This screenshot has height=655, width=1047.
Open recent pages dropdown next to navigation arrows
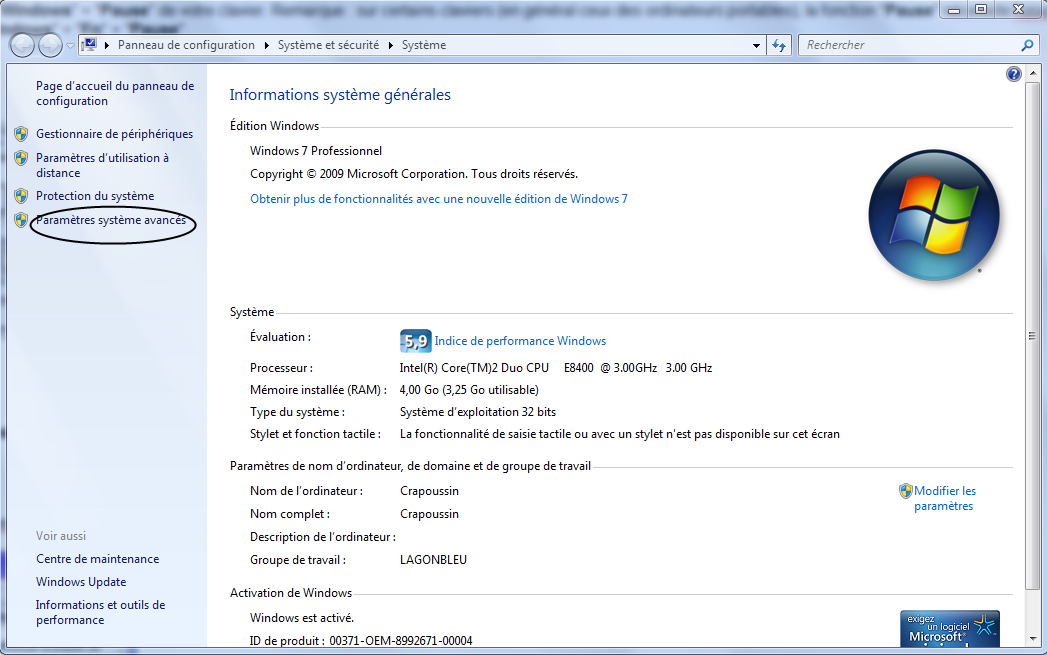point(70,45)
